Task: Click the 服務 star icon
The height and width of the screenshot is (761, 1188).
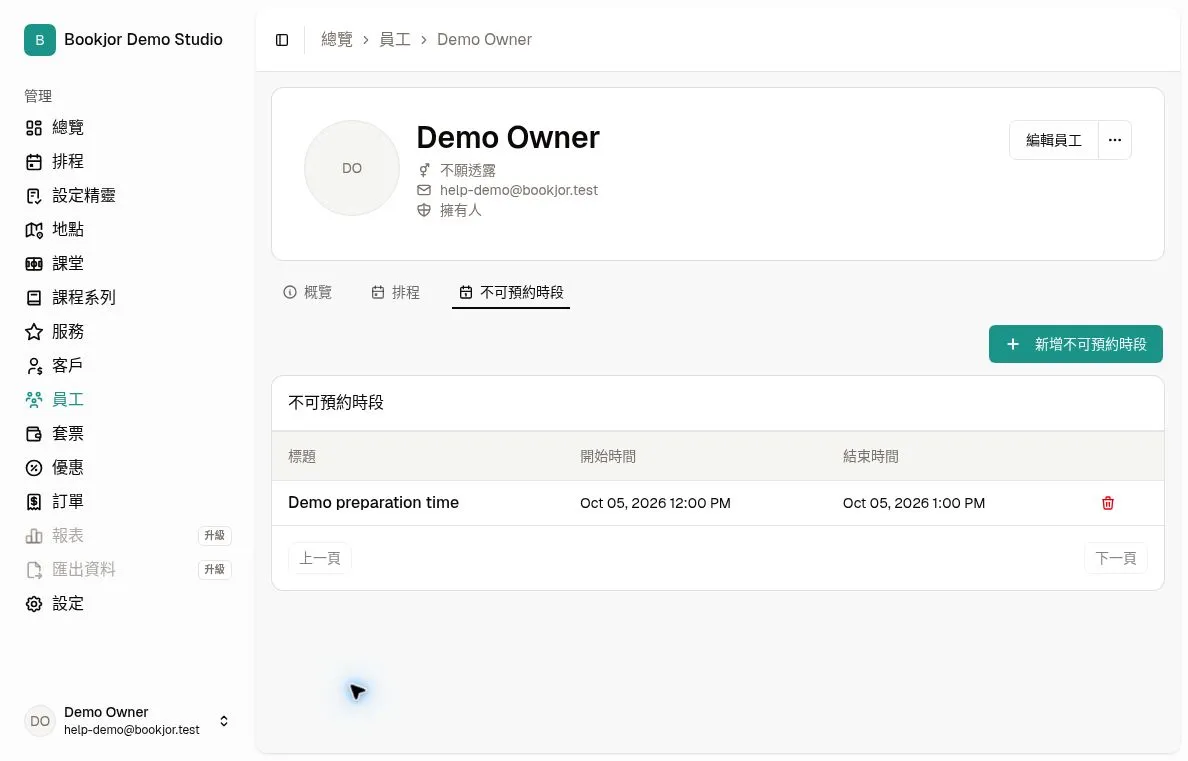Action: point(34,332)
